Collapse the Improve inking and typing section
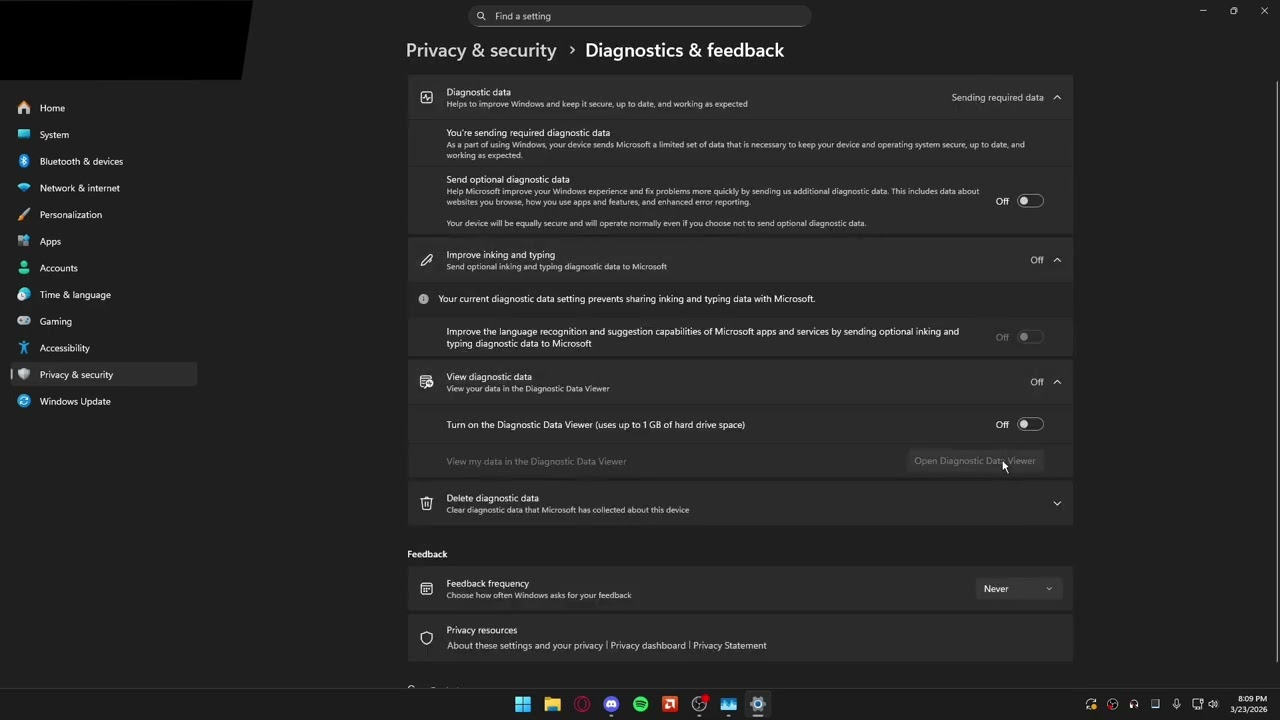 pyautogui.click(x=1057, y=260)
